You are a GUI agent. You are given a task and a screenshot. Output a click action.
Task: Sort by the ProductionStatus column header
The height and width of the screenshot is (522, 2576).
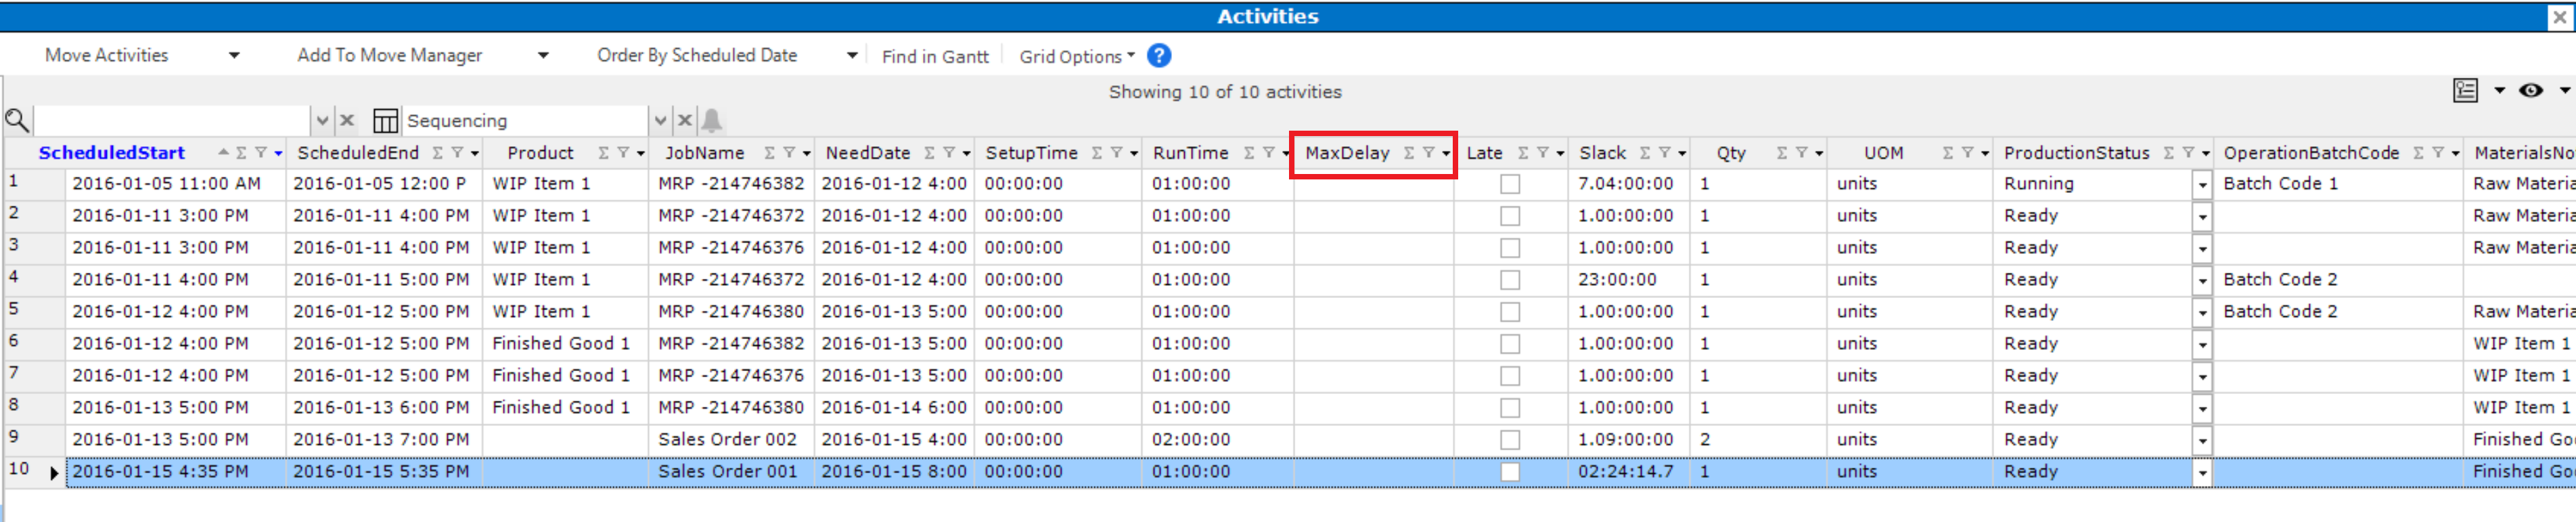2076,153
